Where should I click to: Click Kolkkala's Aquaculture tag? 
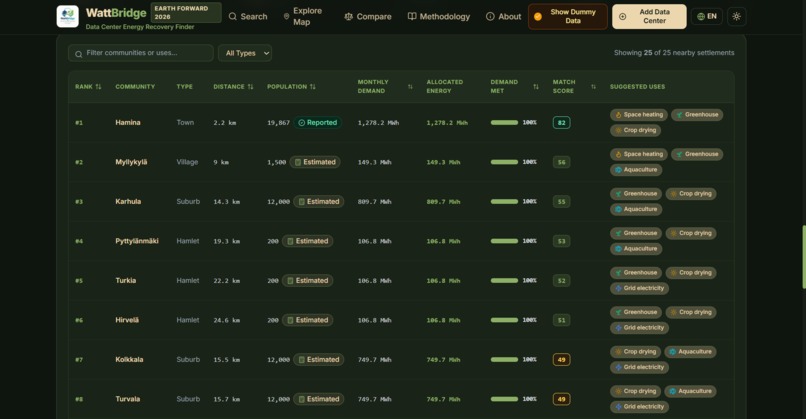click(690, 352)
